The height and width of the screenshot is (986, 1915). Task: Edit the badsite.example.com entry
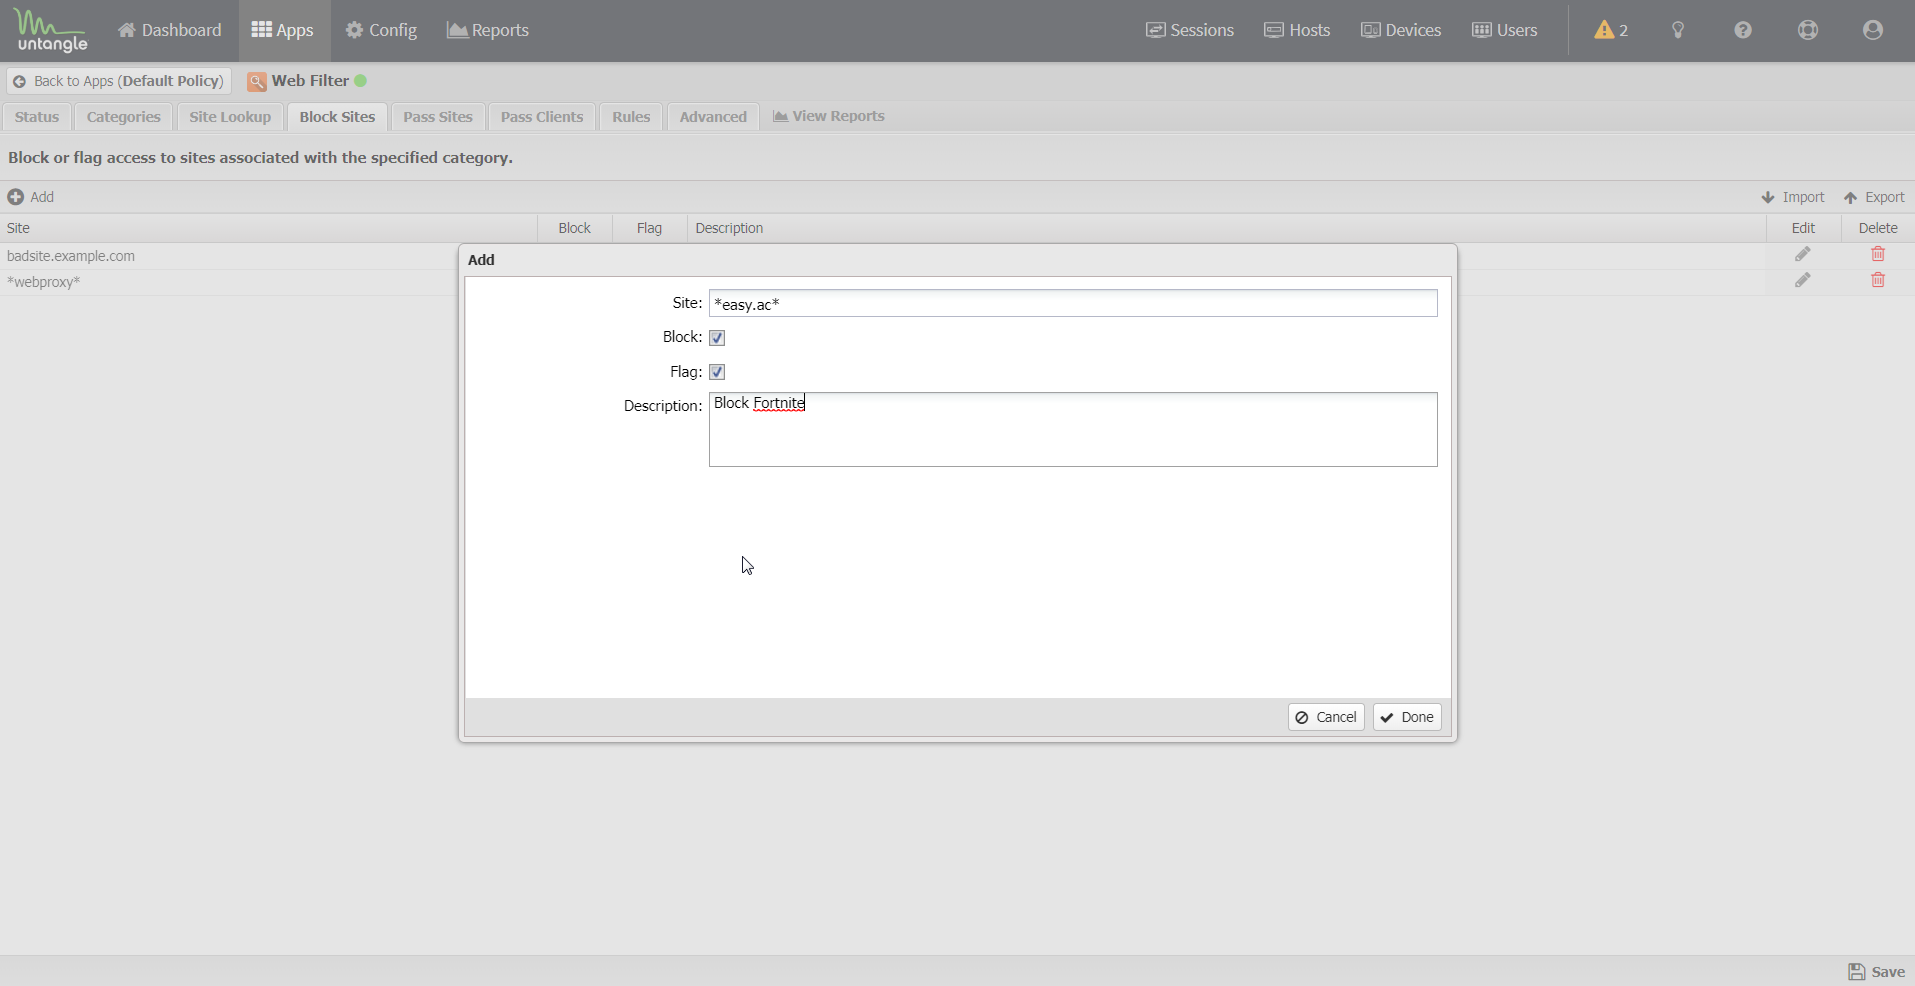click(1802, 255)
